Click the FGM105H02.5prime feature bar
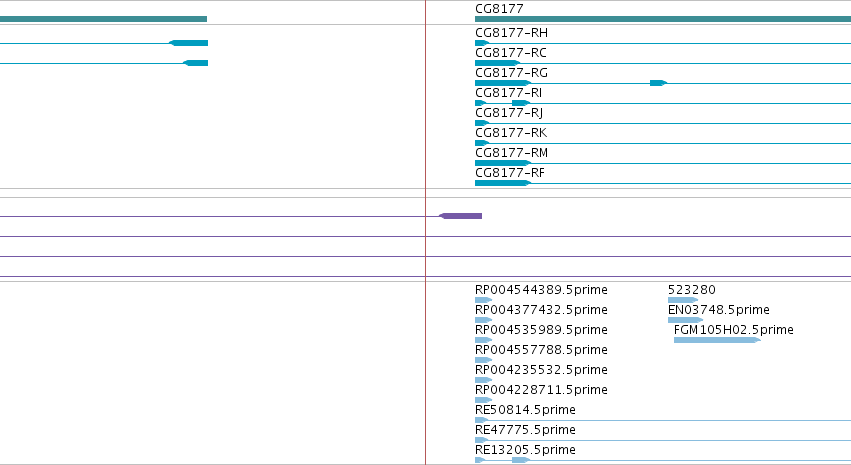Image resolution: width=851 pixels, height=465 pixels. [x=717, y=340]
